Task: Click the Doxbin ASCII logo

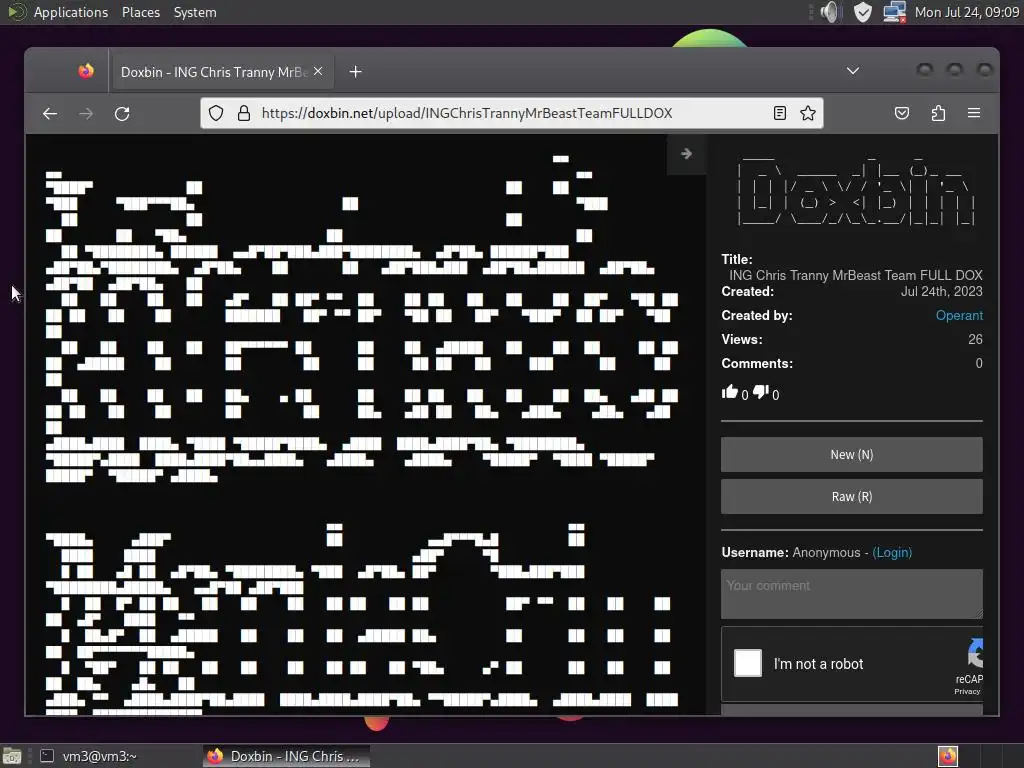Action: tap(856, 191)
